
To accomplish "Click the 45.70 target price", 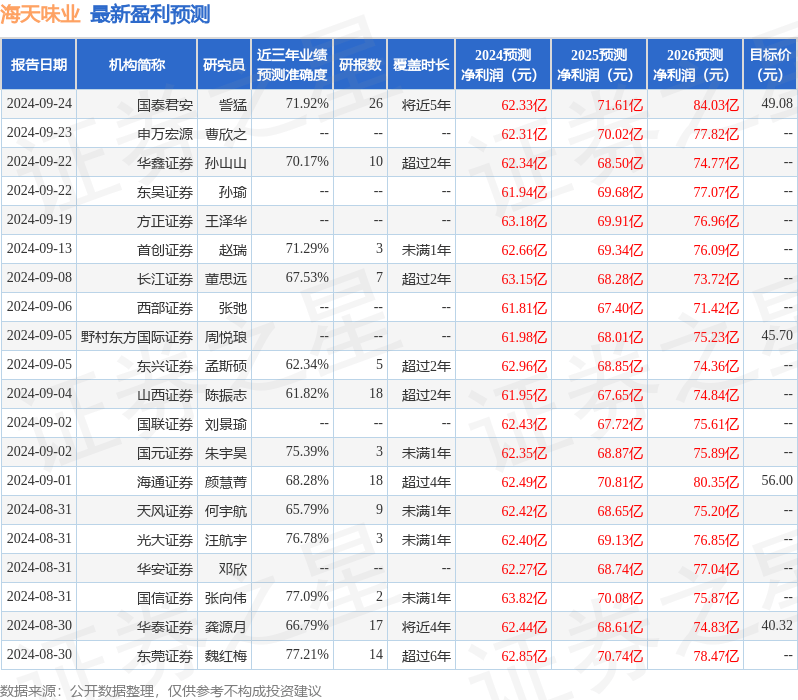I will click(777, 335).
